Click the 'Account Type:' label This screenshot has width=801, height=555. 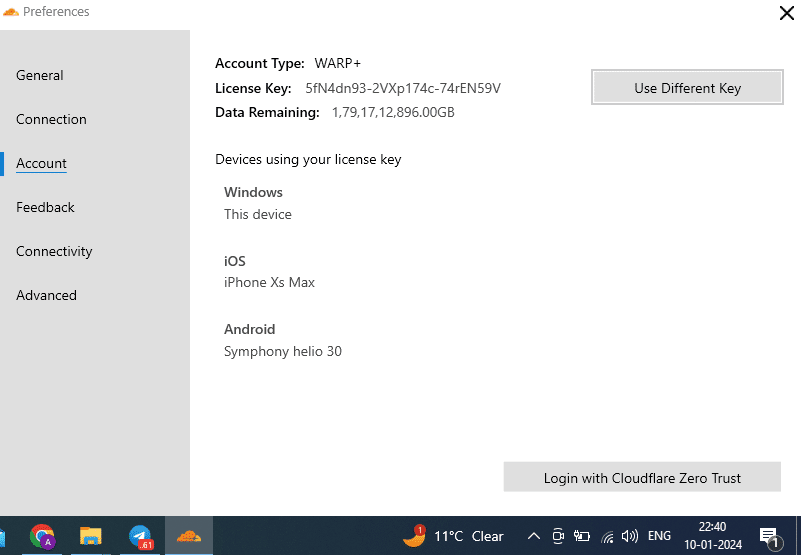[260, 63]
